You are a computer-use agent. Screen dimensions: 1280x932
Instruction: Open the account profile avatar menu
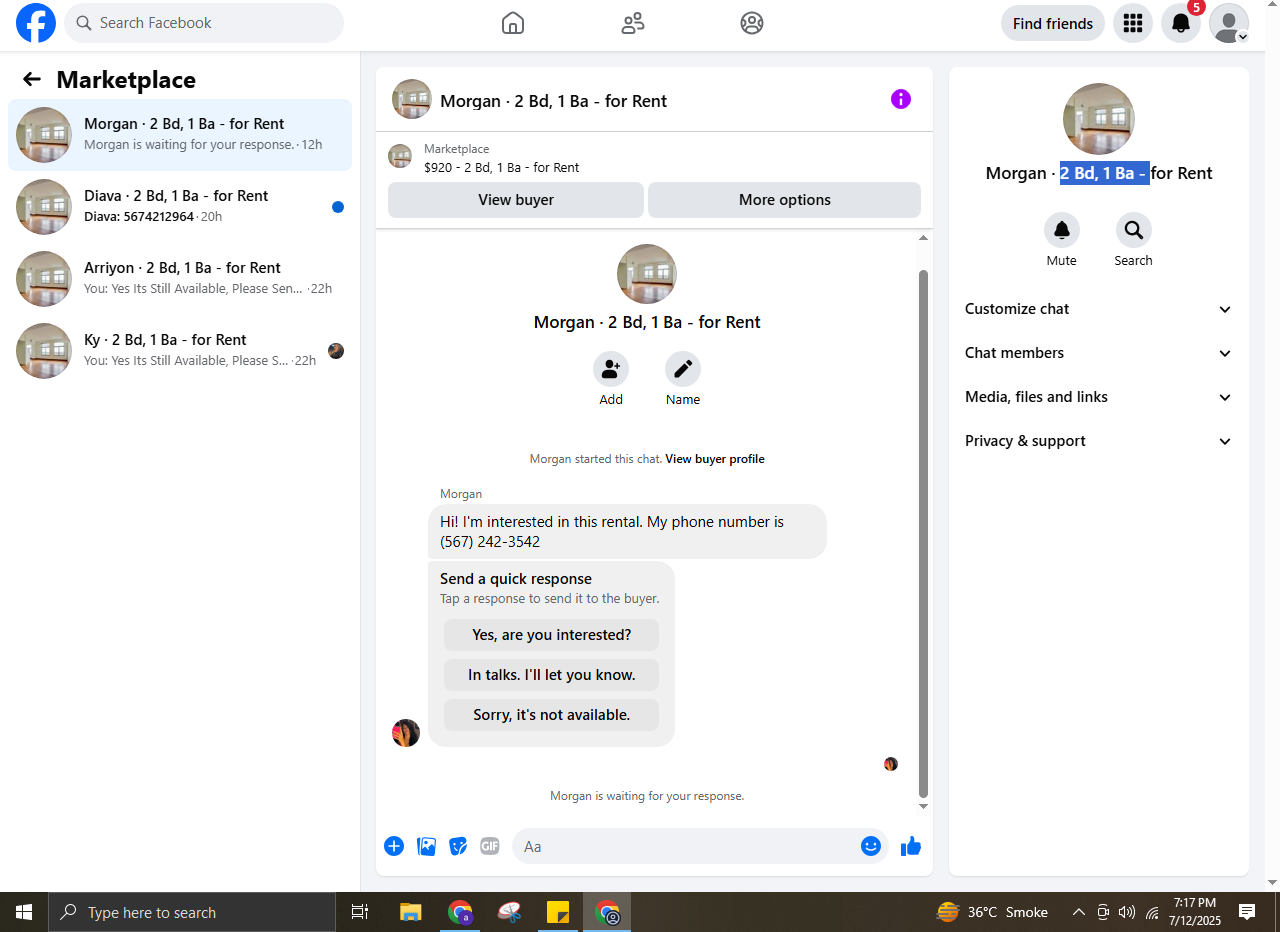1229,23
